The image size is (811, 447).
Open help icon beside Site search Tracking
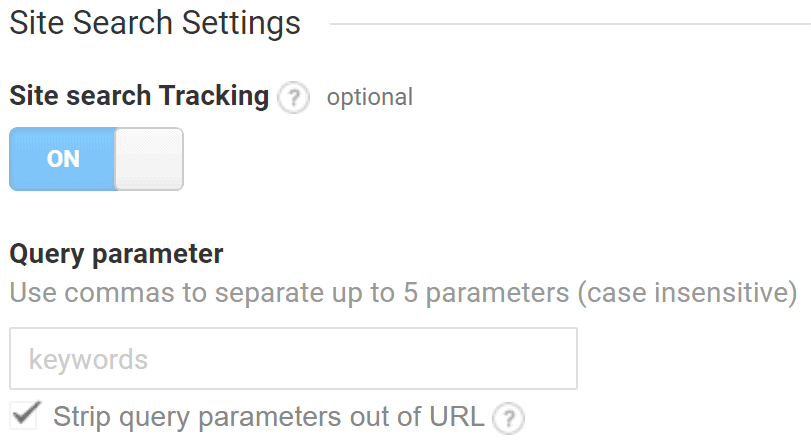293,97
